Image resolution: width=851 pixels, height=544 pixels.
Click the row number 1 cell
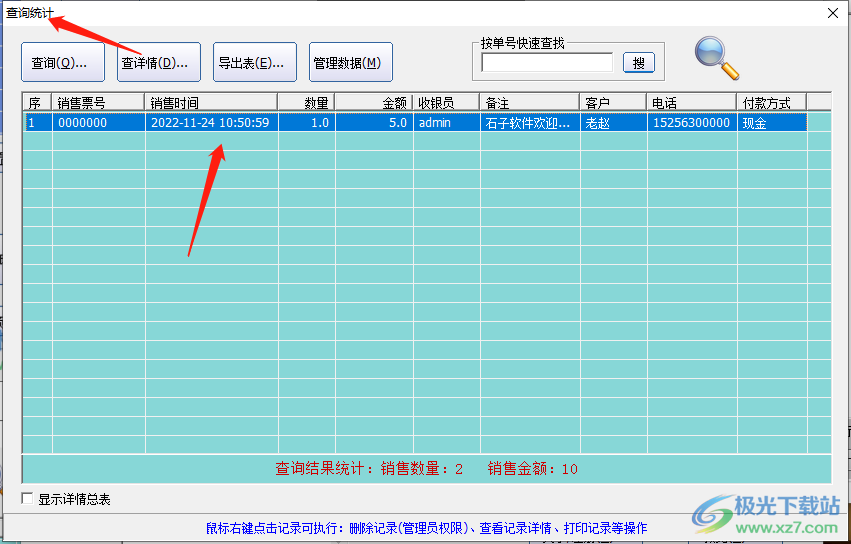[37, 123]
